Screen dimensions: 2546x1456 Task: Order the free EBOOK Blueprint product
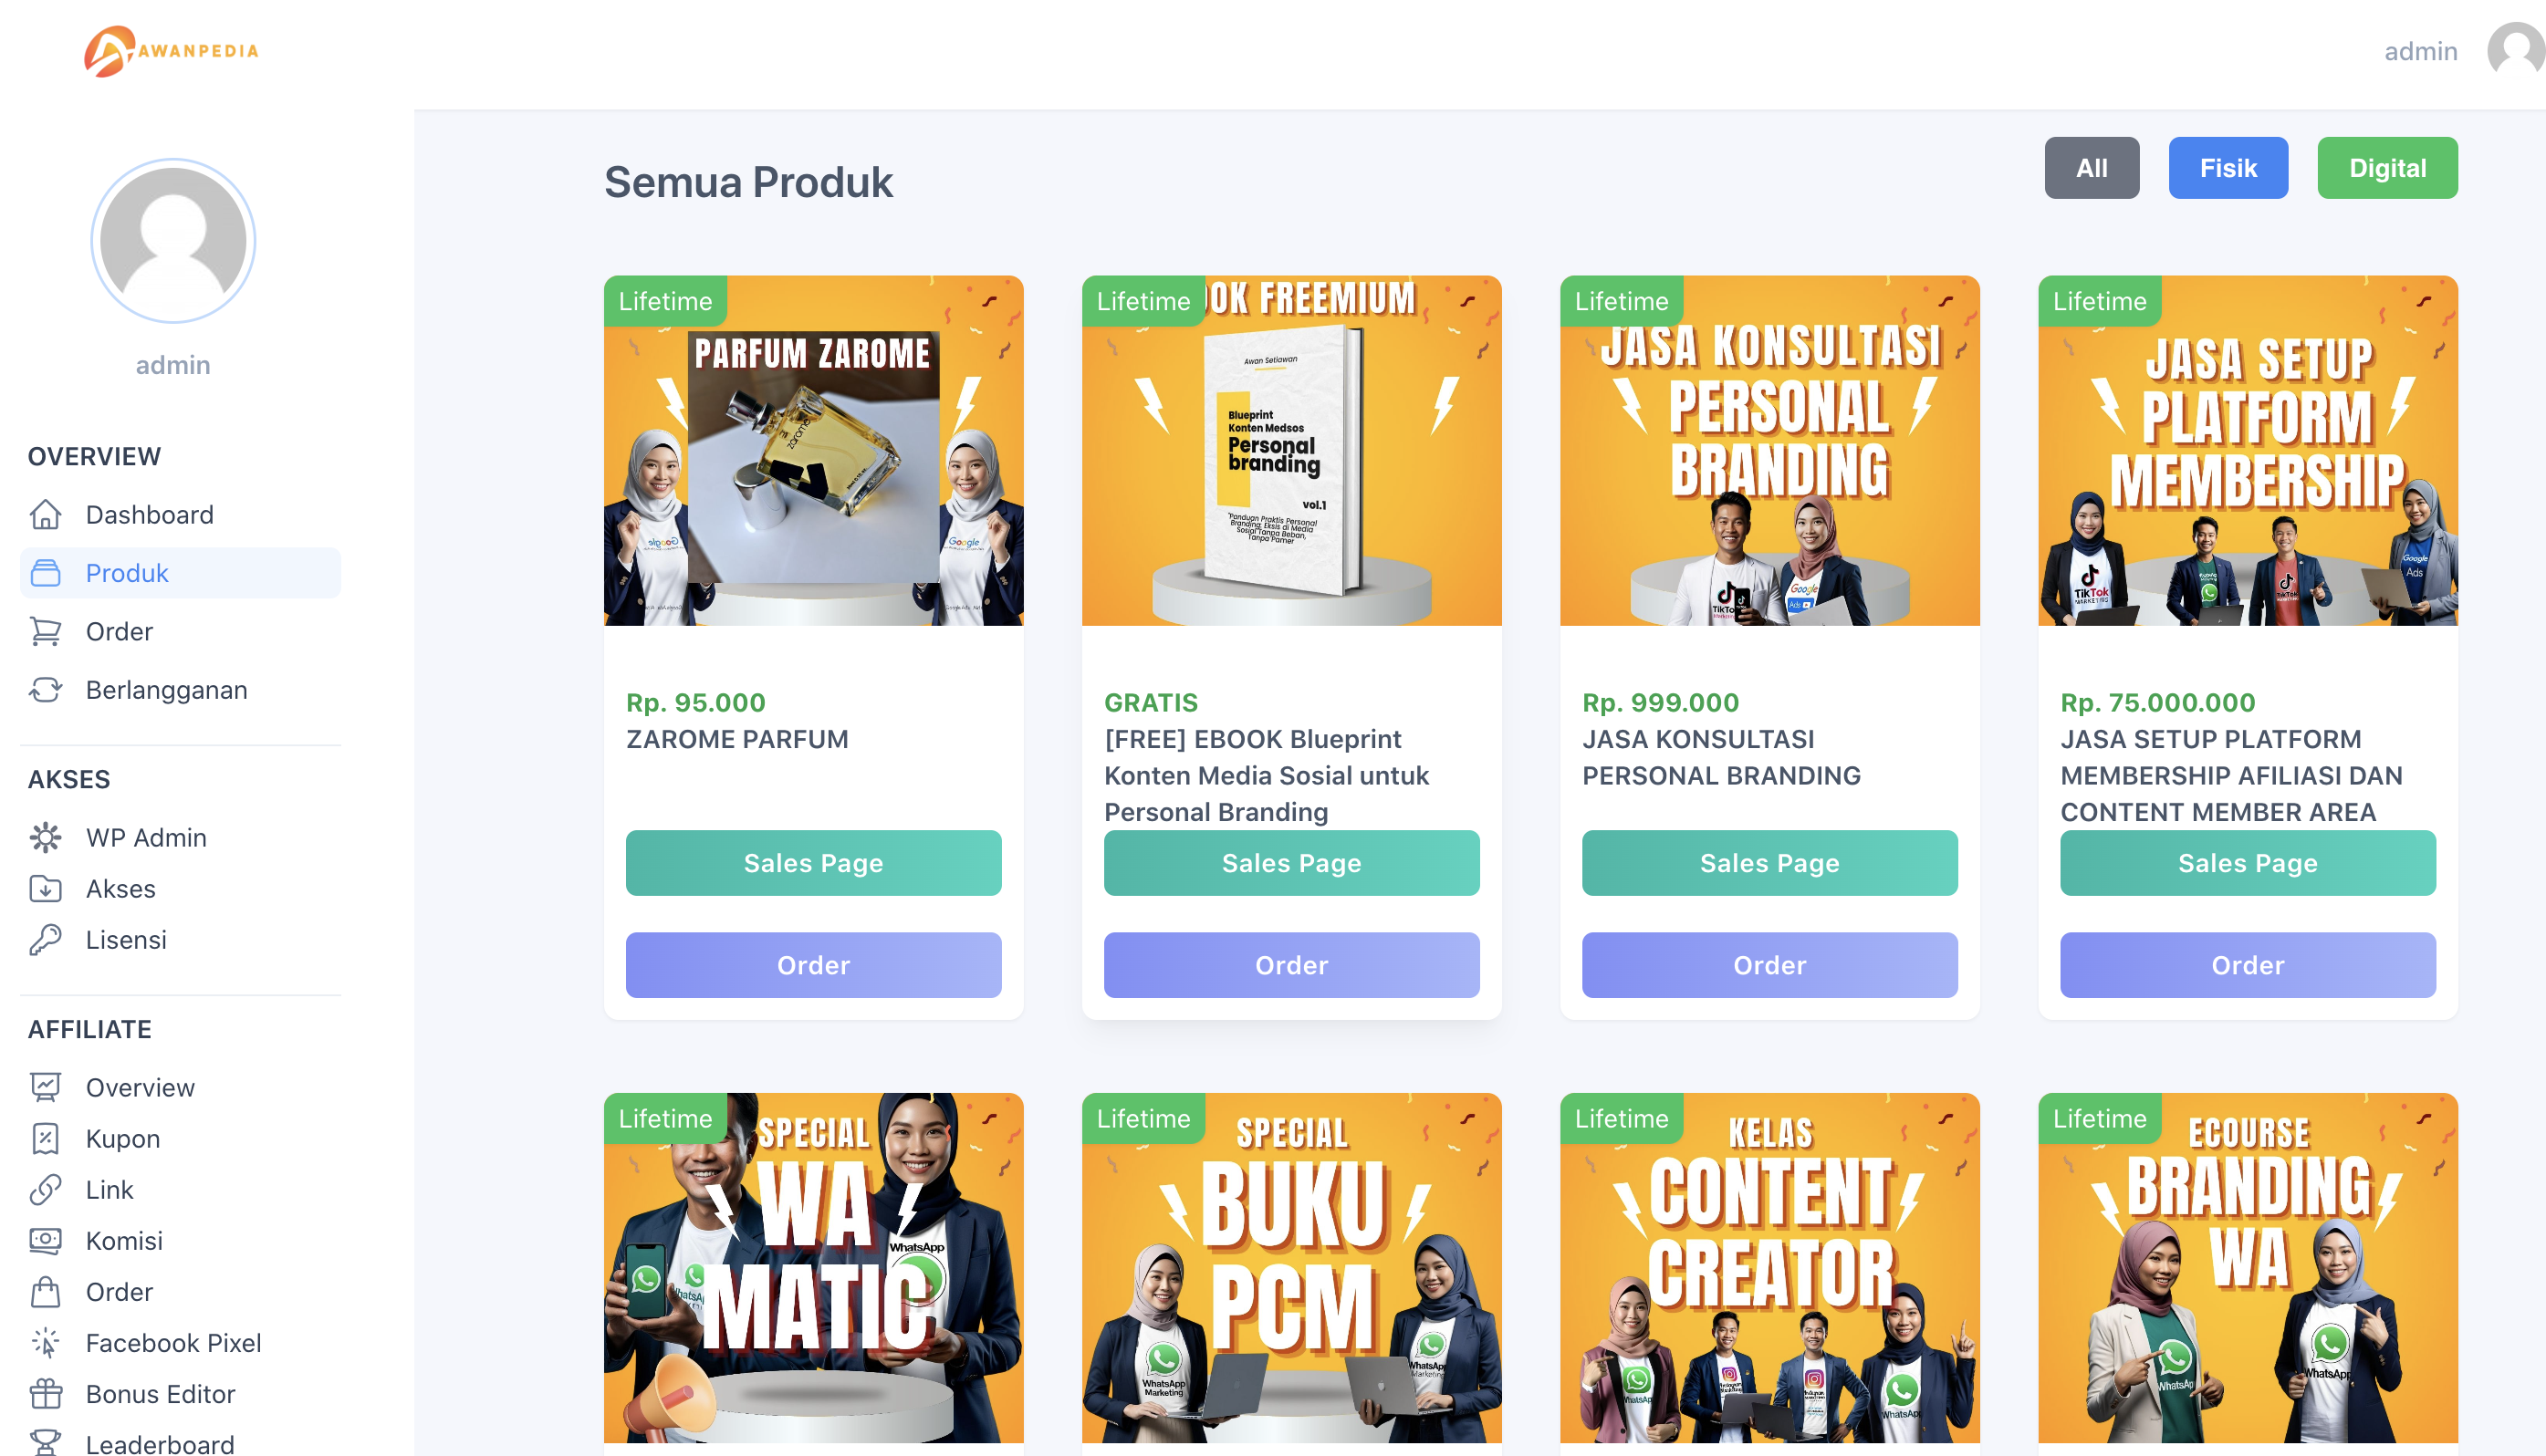tap(1291, 964)
